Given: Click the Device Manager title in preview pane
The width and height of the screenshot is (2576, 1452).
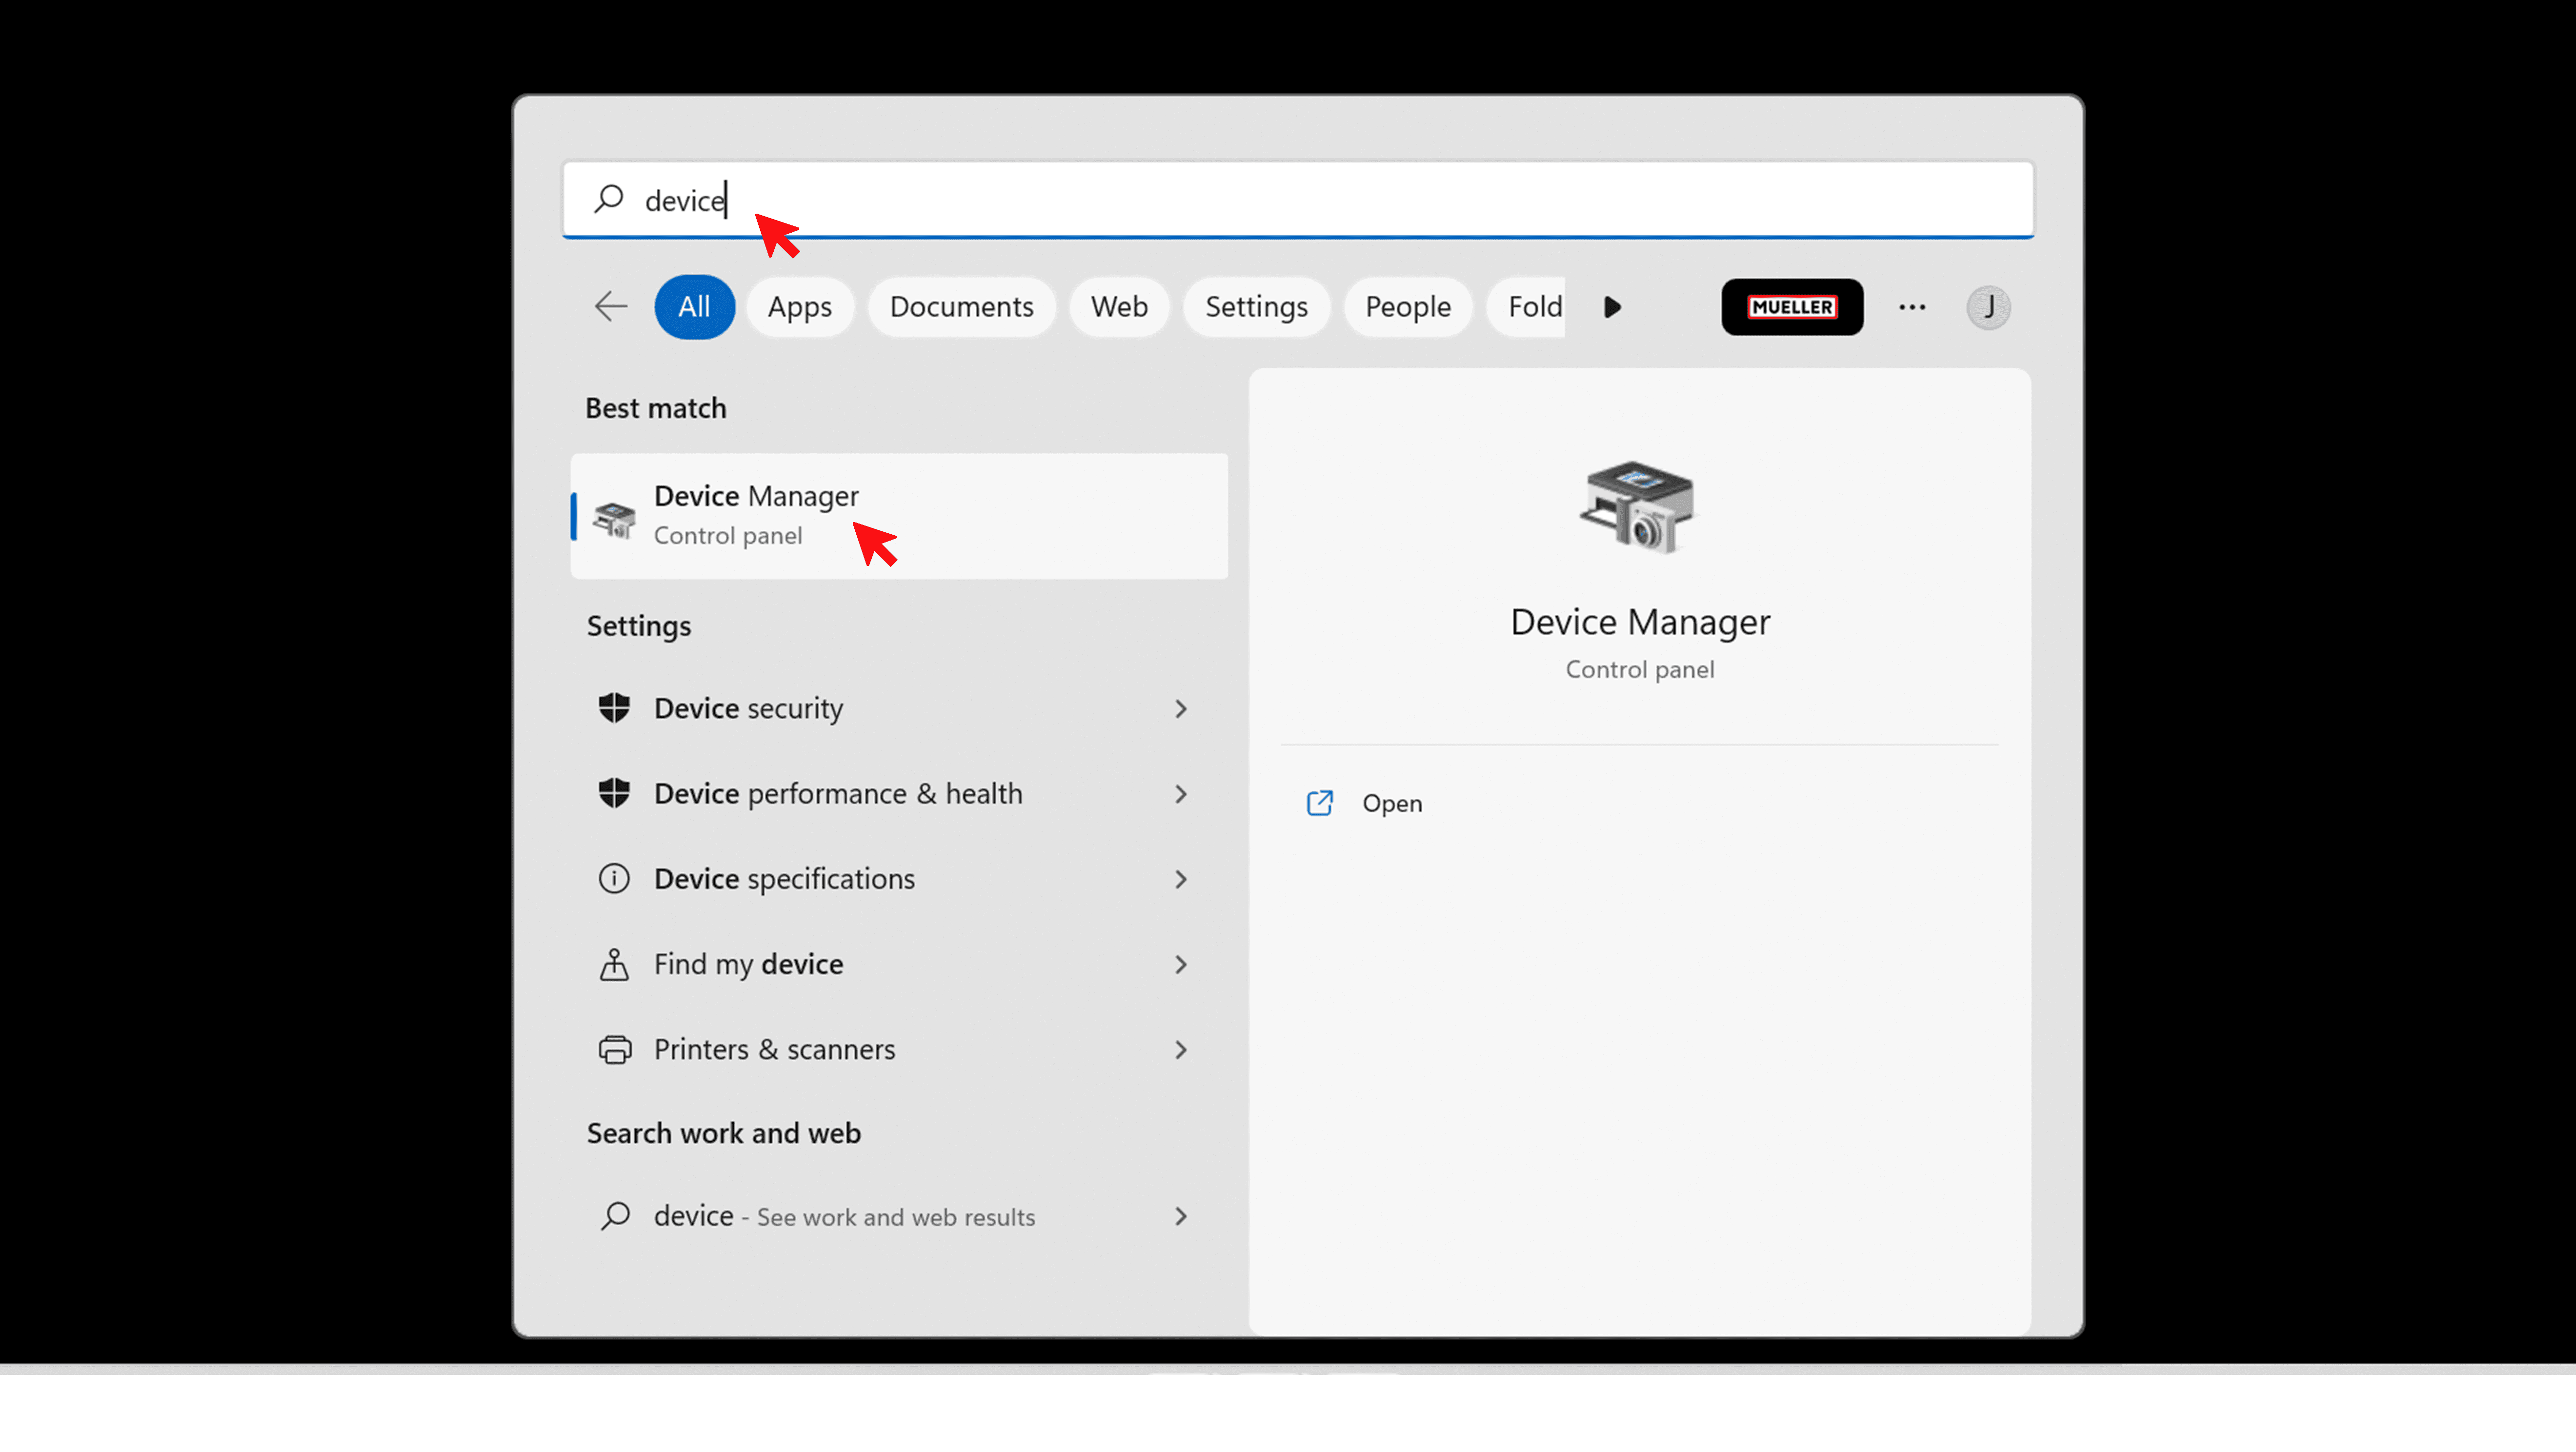Looking at the screenshot, I should coord(1640,622).
